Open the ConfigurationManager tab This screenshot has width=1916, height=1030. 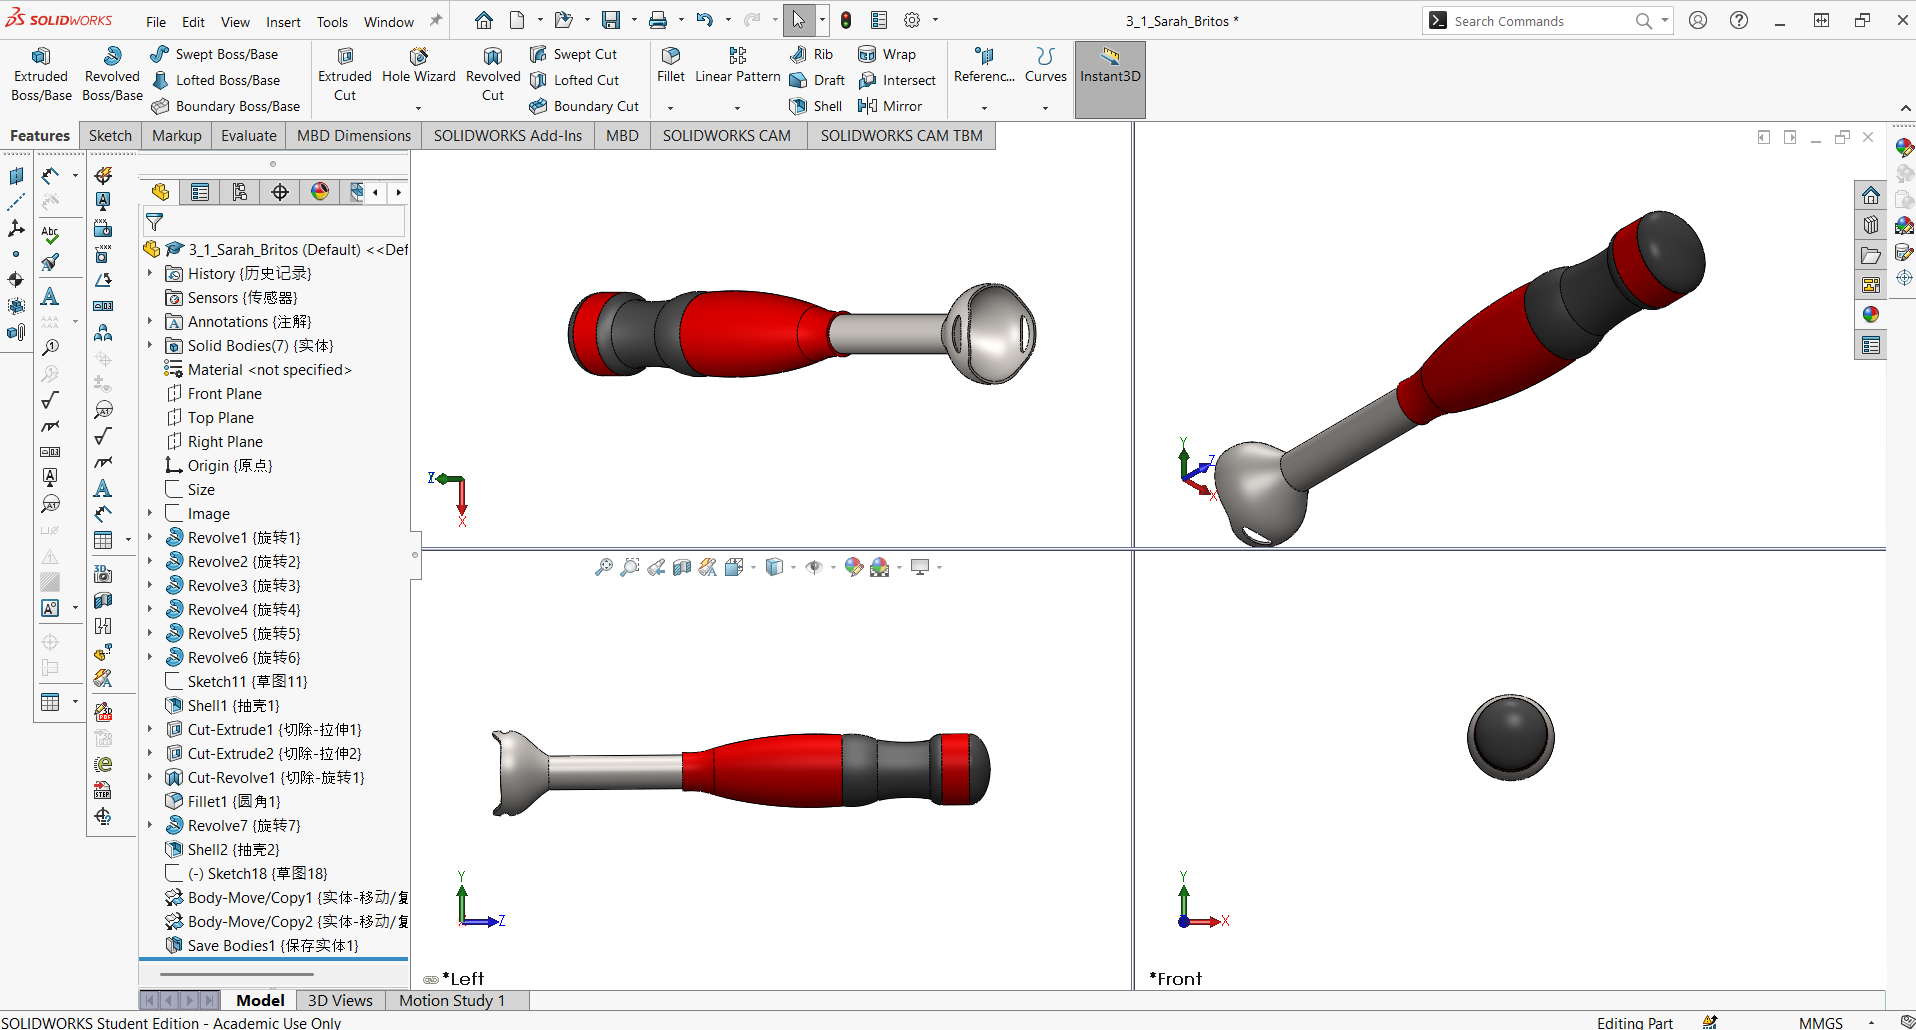[x=240, y=192]
